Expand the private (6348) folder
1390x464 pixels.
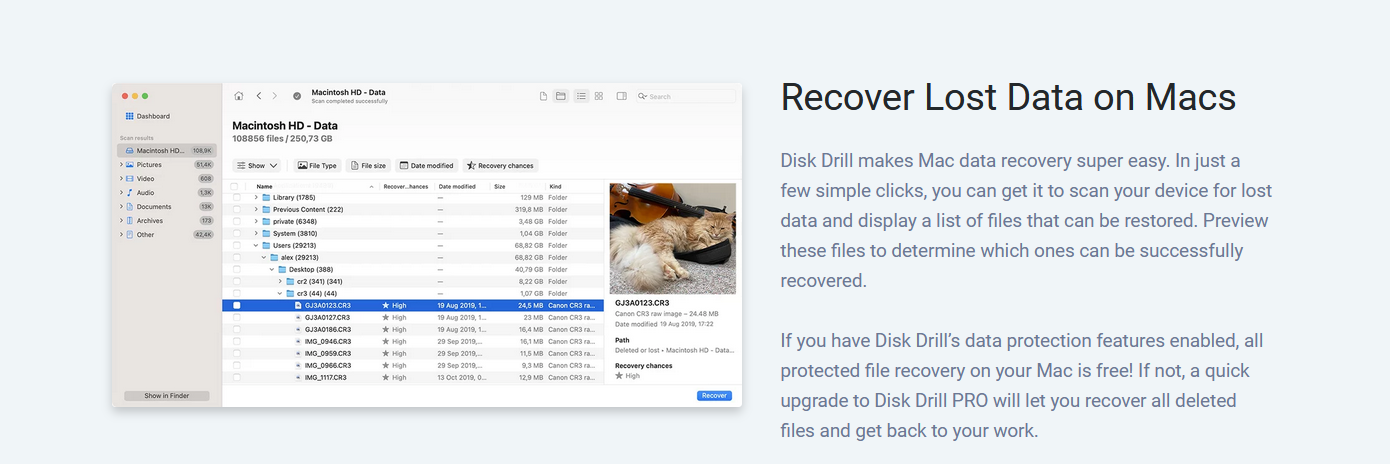click(x=256, y=222)
